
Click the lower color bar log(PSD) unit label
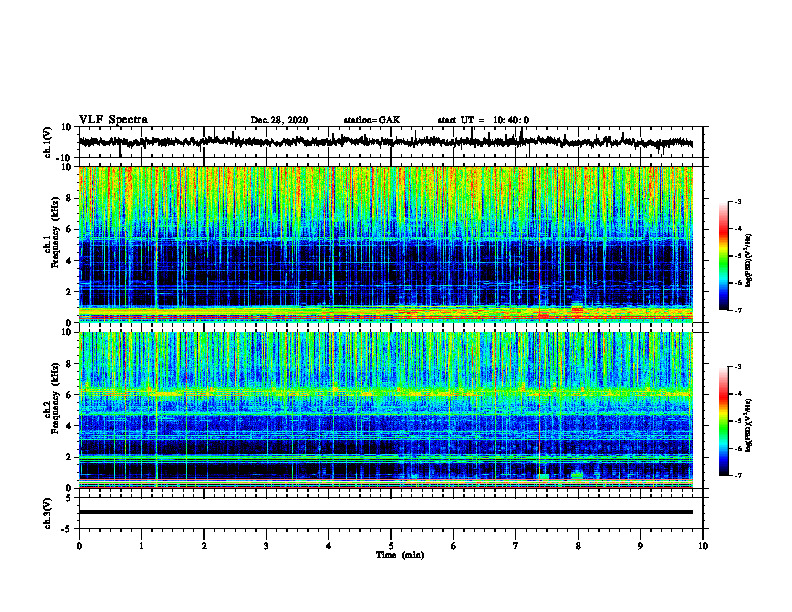click(x=749, y=424)
